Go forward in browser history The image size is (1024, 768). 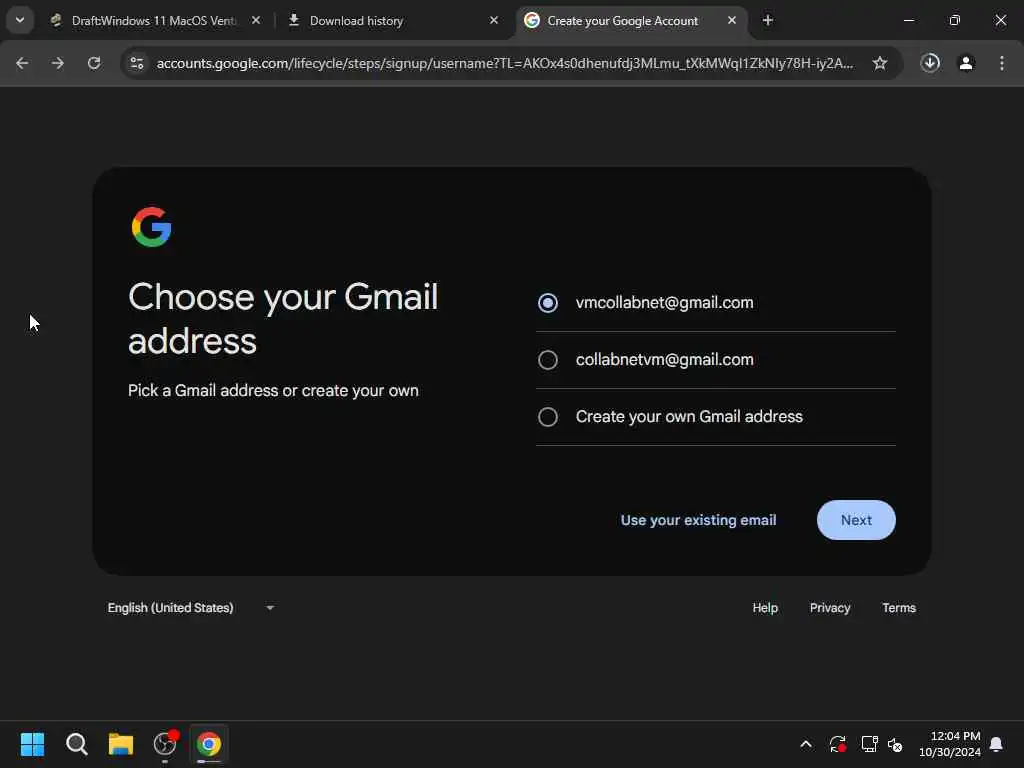[x=58, y=63]
